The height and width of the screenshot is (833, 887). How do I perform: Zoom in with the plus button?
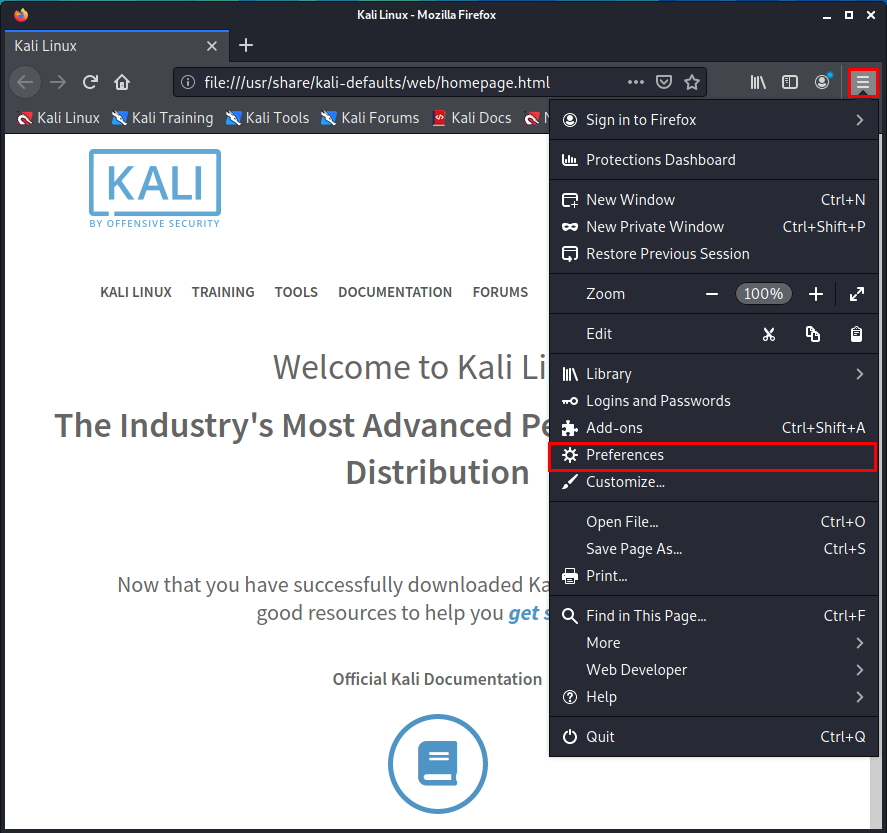[x=816, y=294]
